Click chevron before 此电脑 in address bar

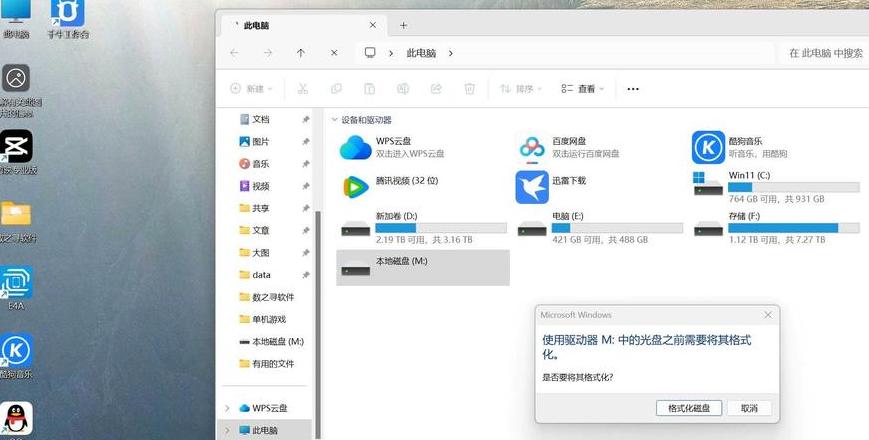pyautogui.click(x=391, y=53)
